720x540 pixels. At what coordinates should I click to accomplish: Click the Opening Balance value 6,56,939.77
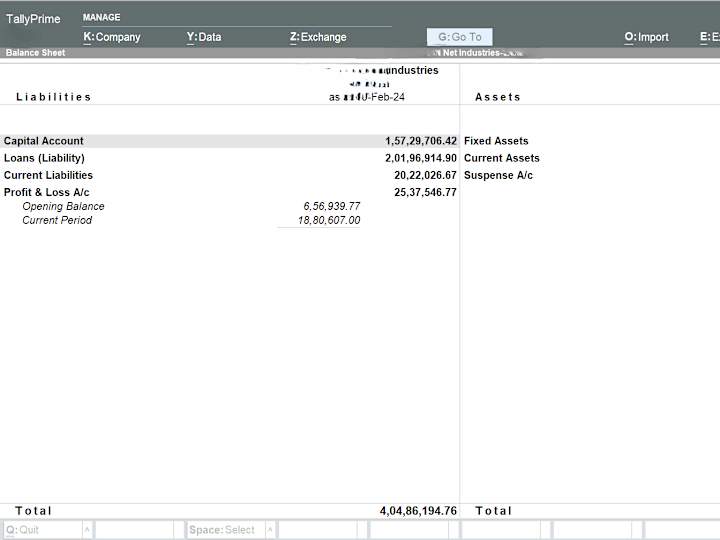click(x=332, y=206)
